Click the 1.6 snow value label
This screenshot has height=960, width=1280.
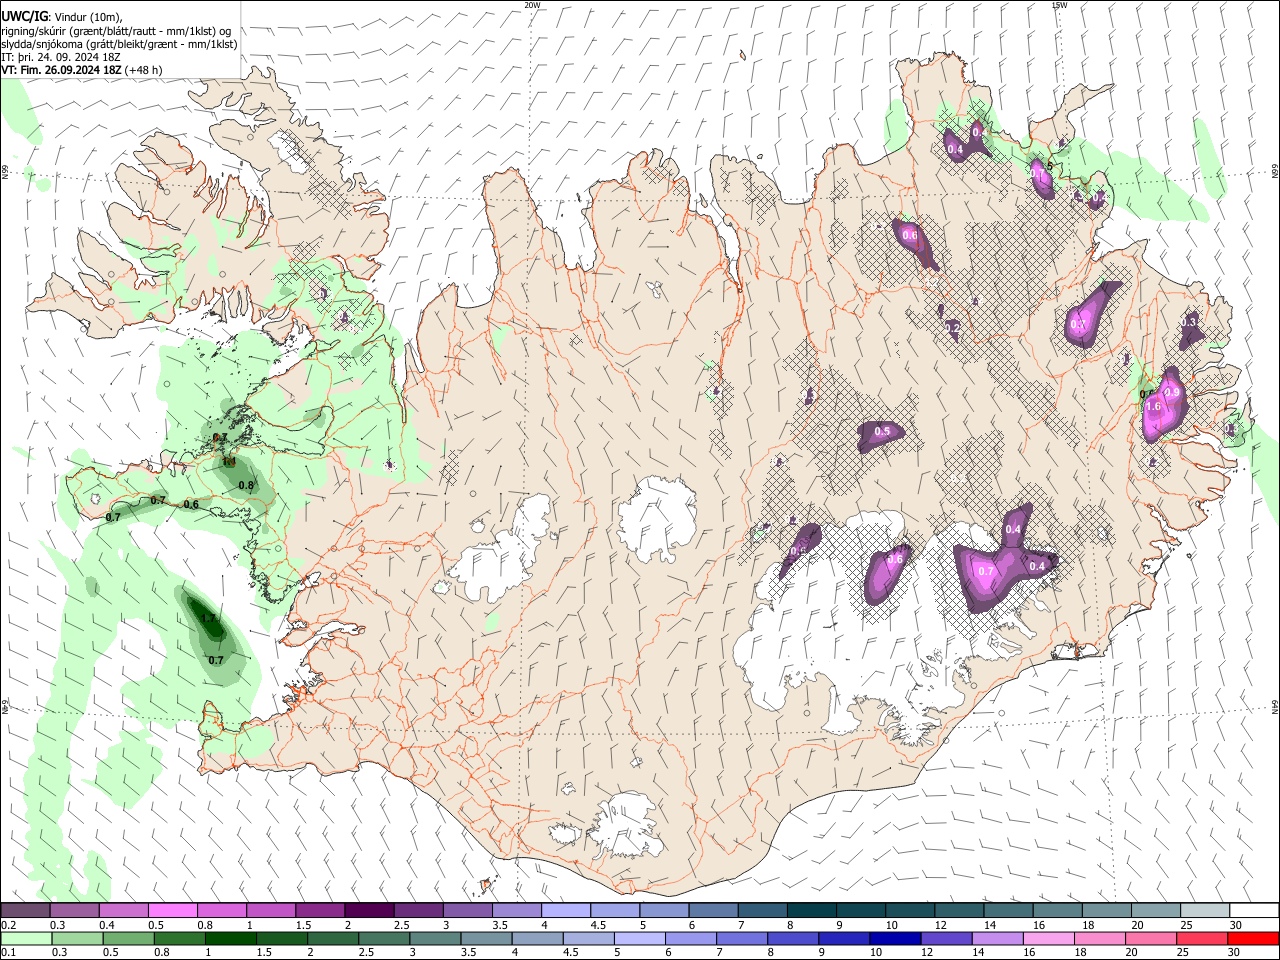click(1153, 407)
